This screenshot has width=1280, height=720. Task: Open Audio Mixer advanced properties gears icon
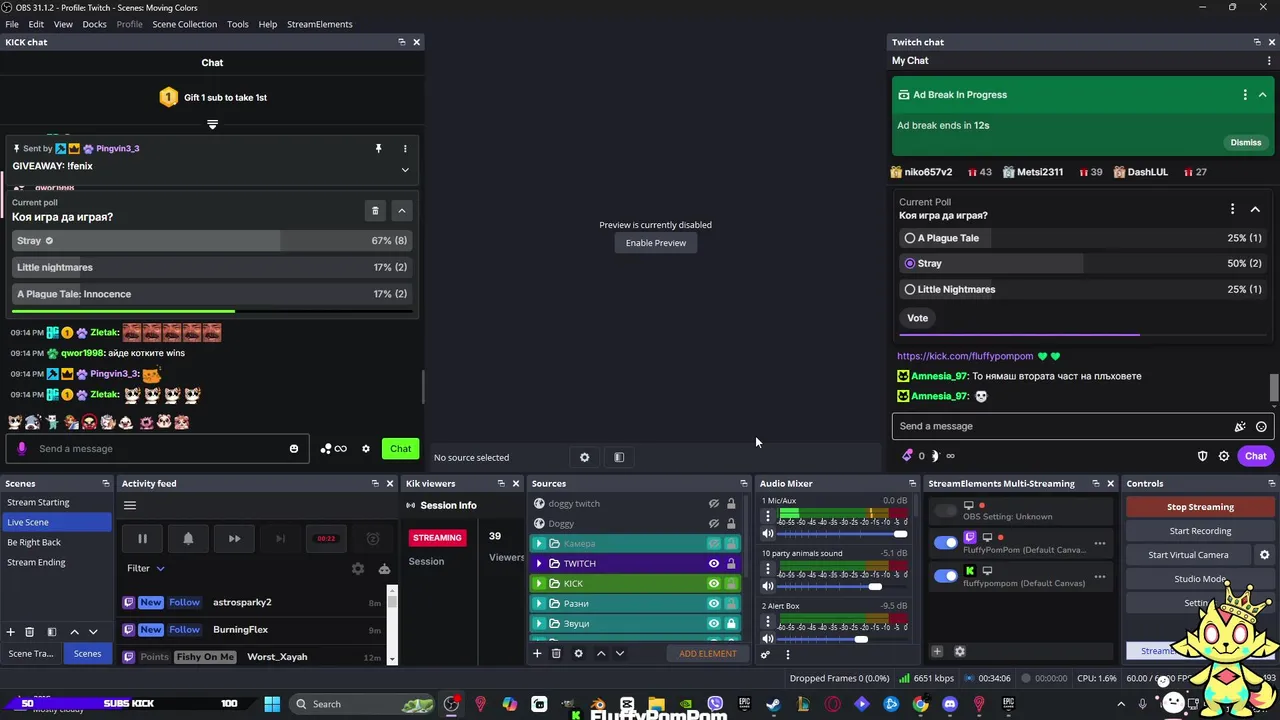766,654
